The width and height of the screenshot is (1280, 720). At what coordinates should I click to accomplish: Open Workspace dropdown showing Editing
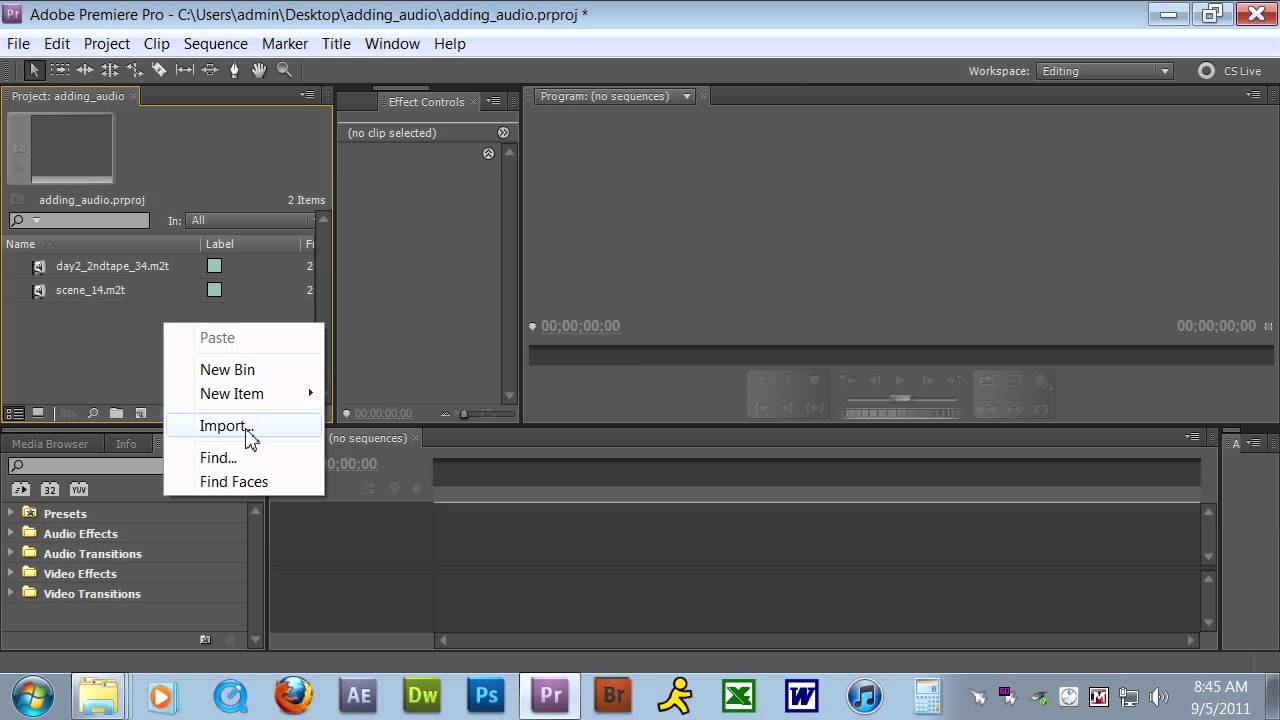click(x=1104, y=71)
